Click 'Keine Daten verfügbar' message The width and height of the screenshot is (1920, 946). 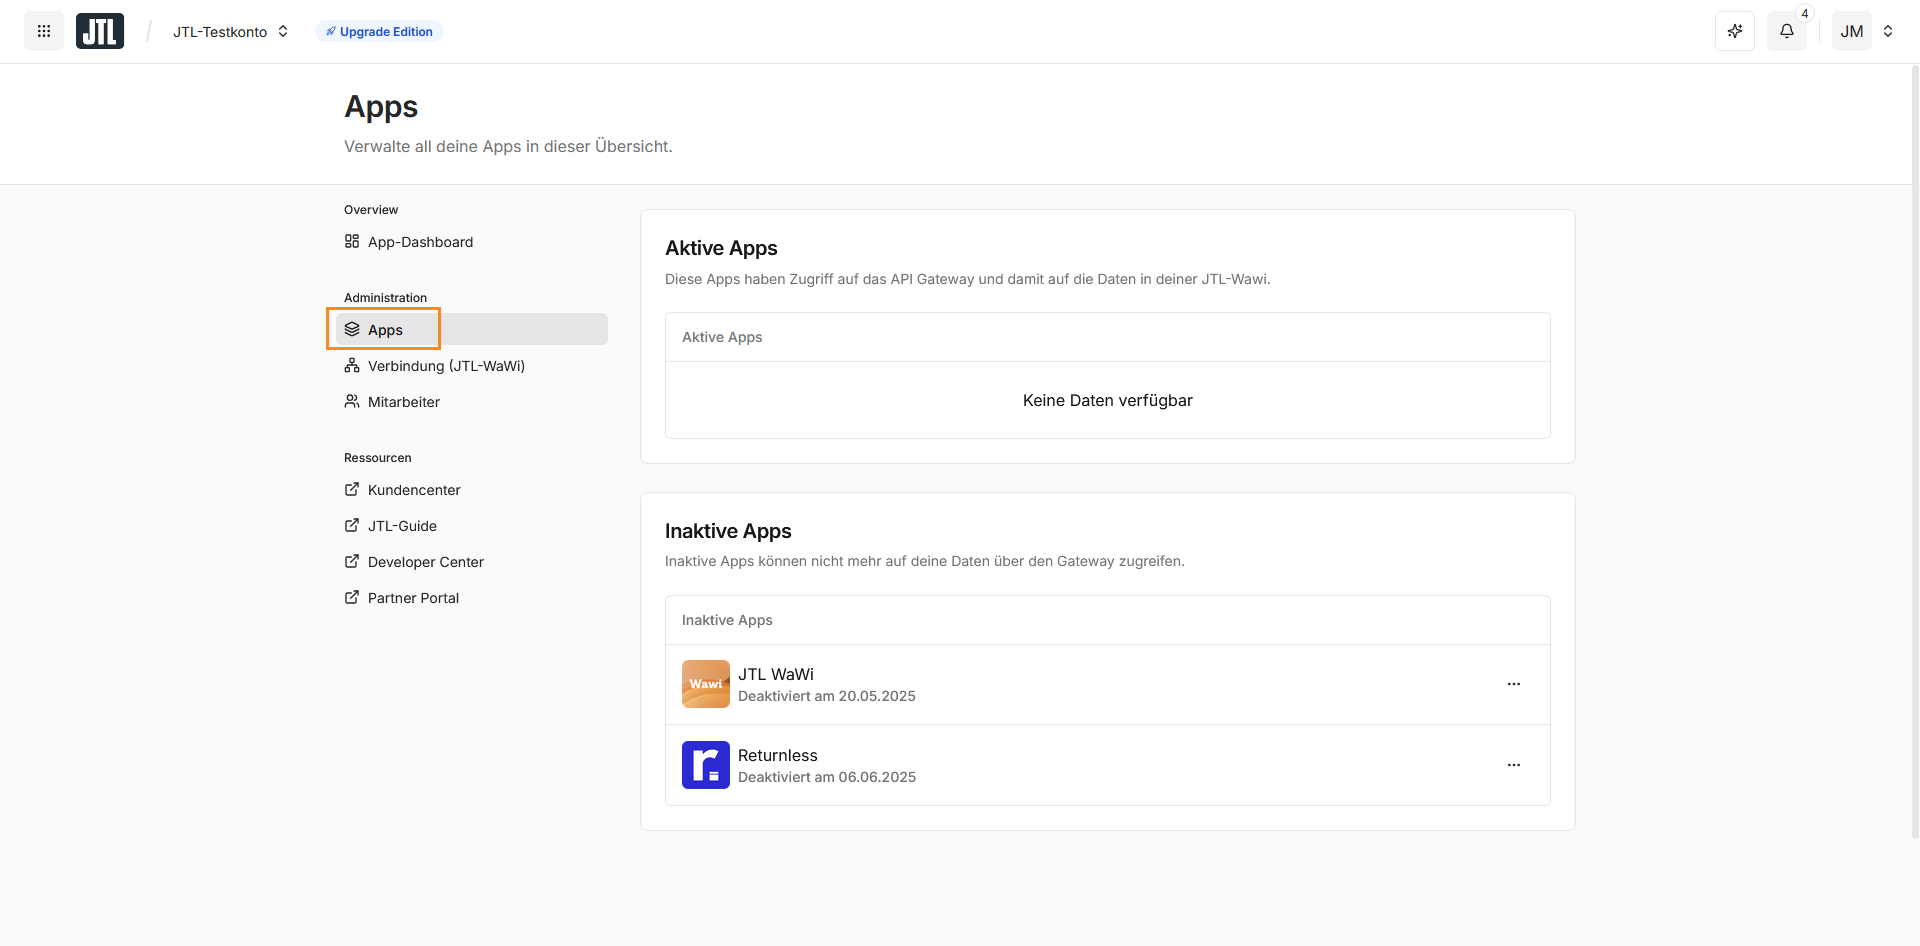click(1108, 400)
